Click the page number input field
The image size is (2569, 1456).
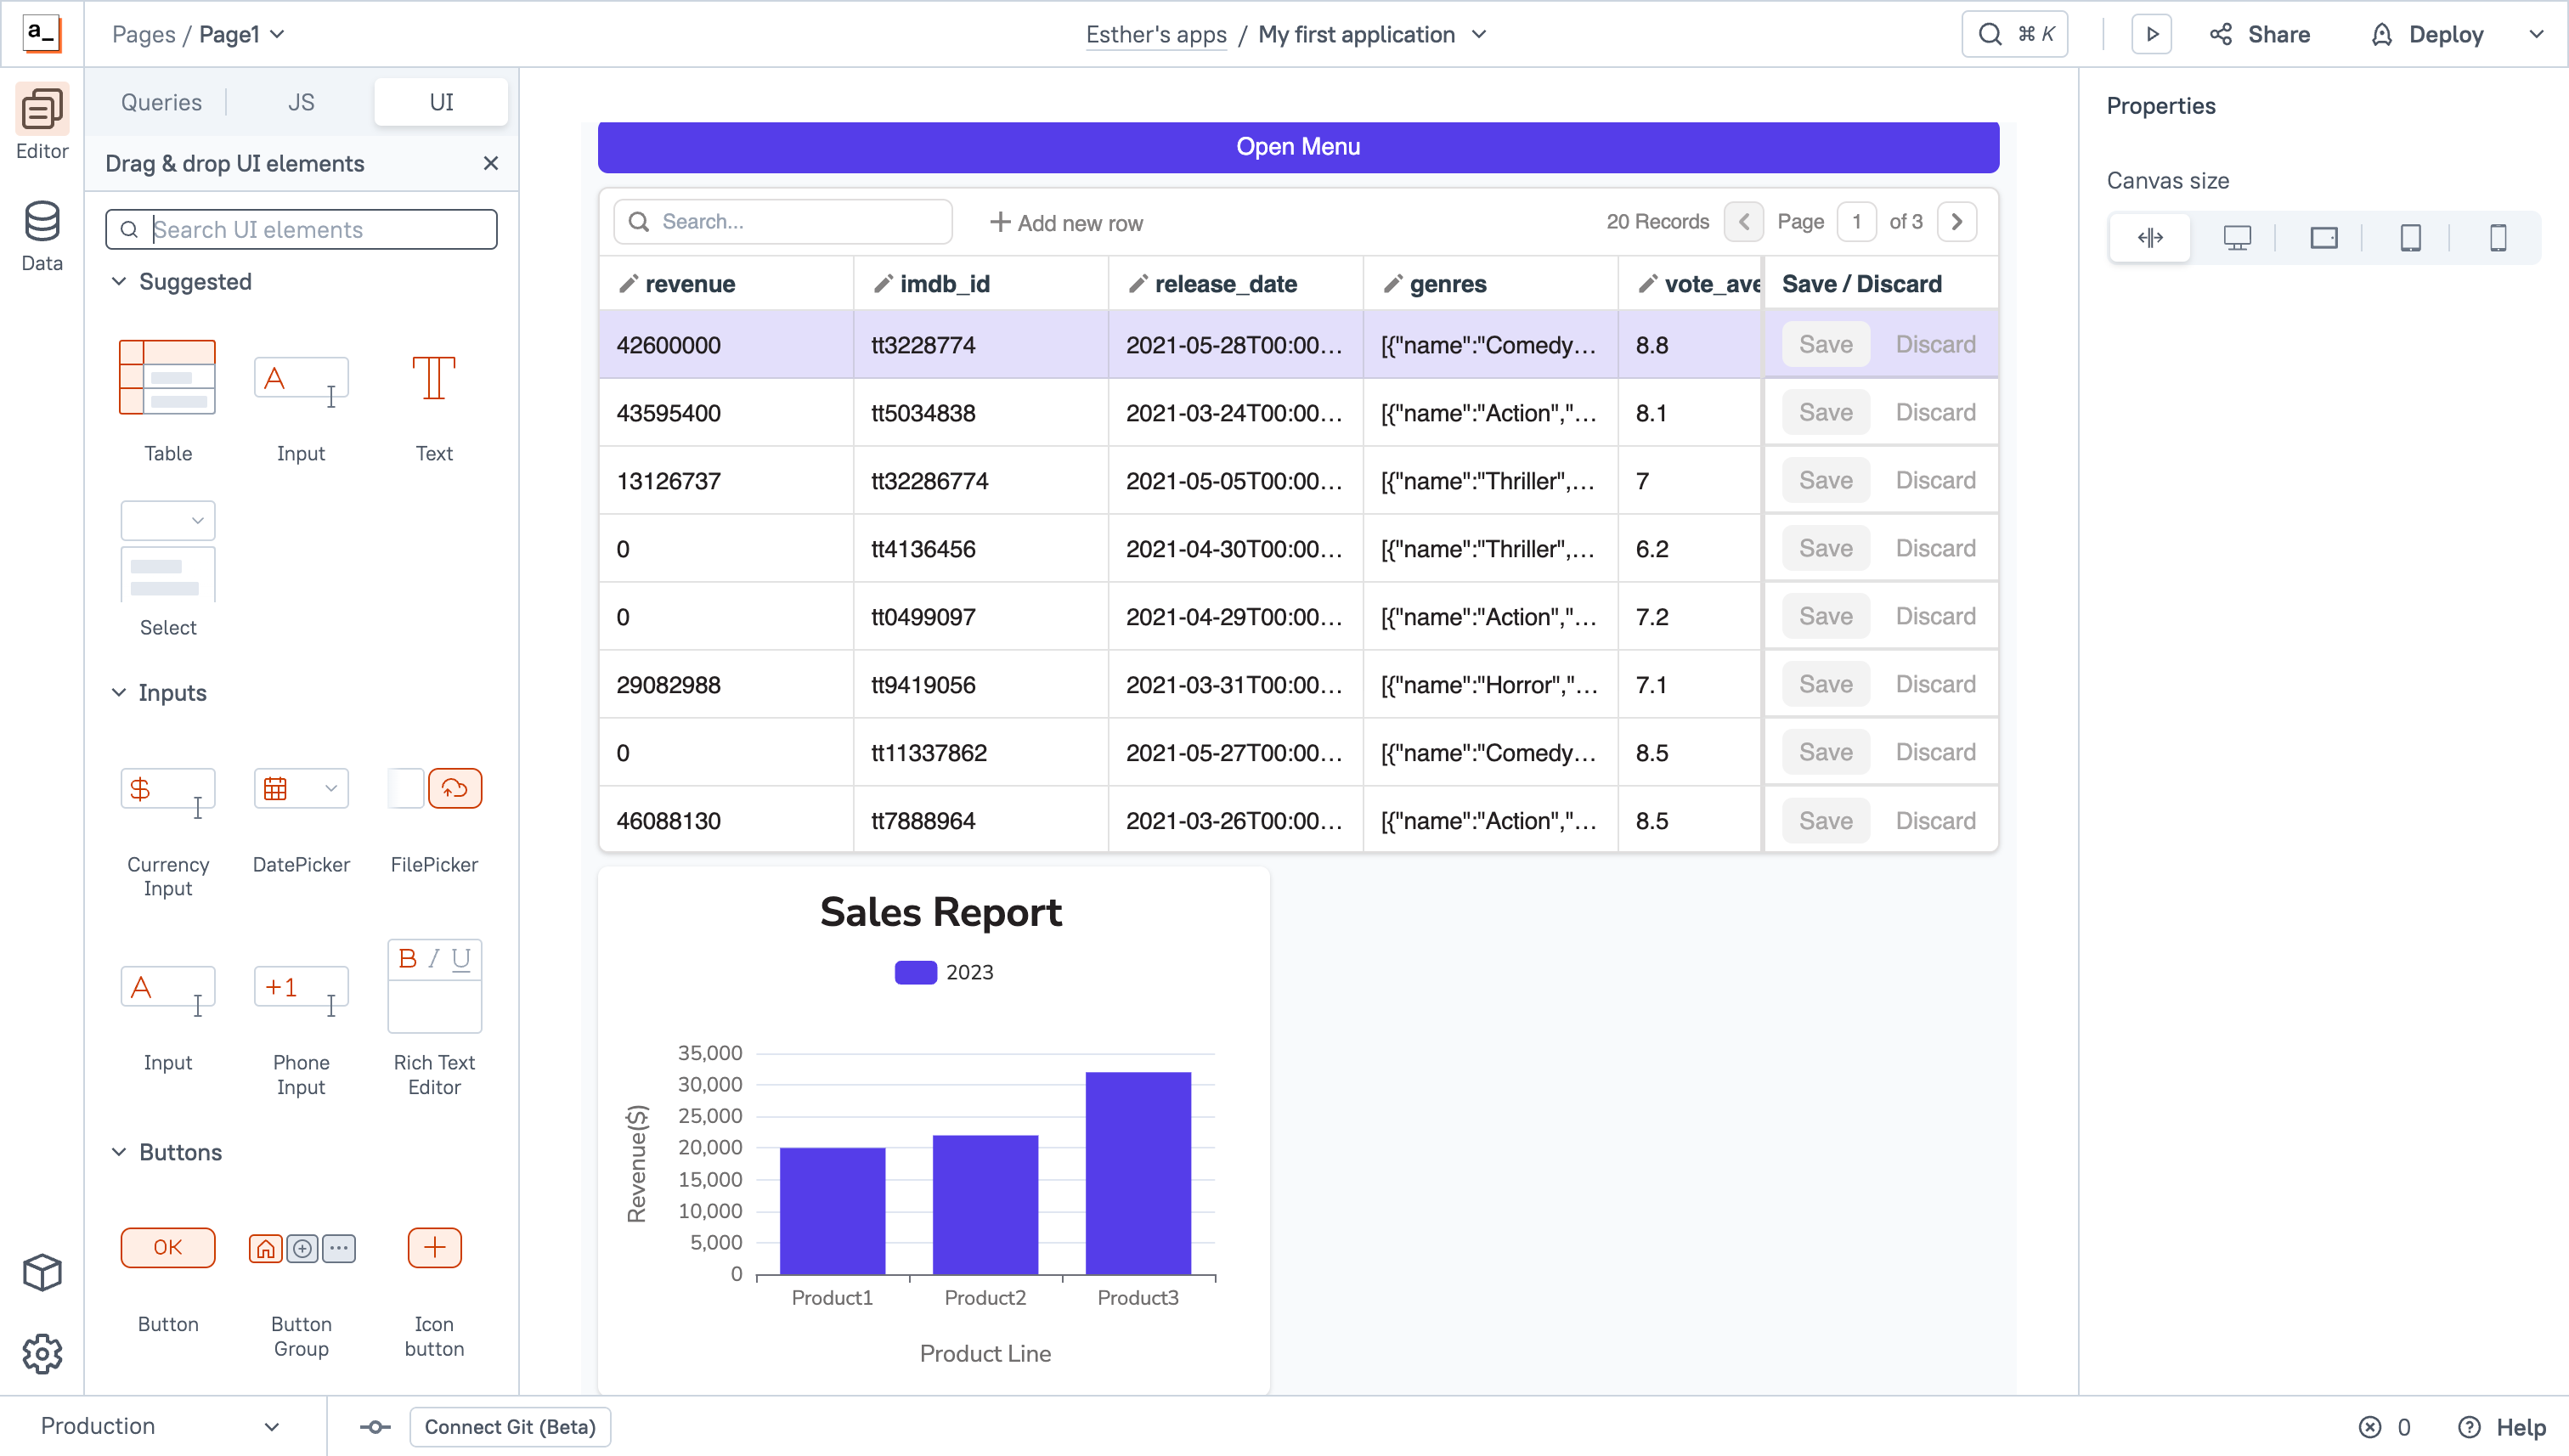(1858, 221)
